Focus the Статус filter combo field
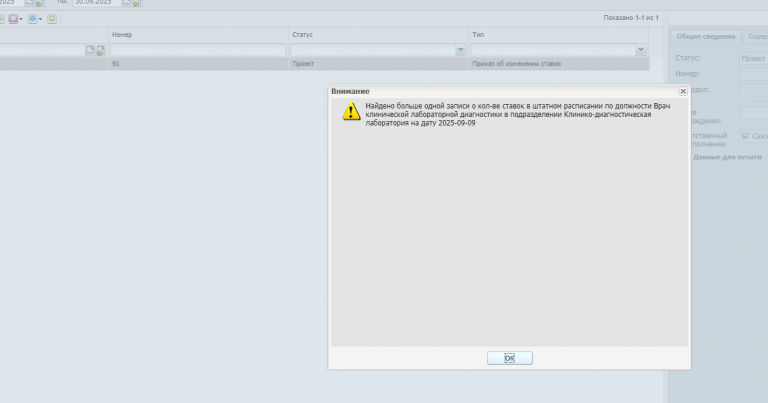 [373, 49]
